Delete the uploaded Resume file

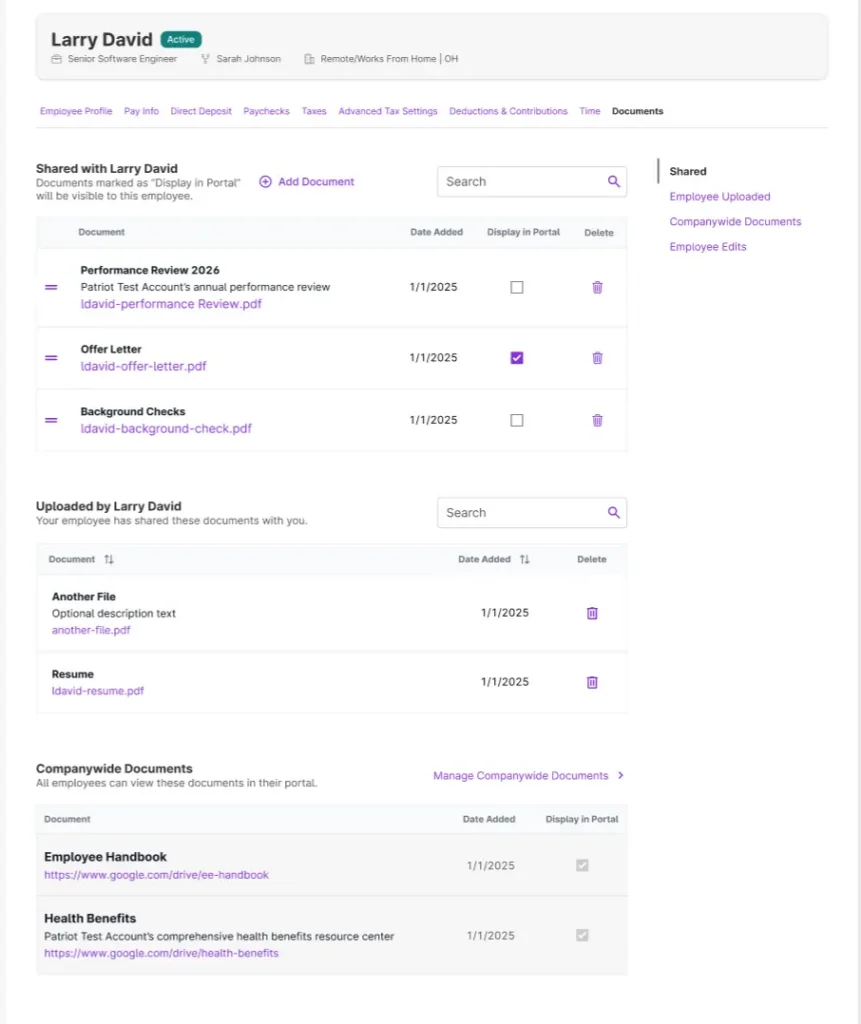pos(592,682)
